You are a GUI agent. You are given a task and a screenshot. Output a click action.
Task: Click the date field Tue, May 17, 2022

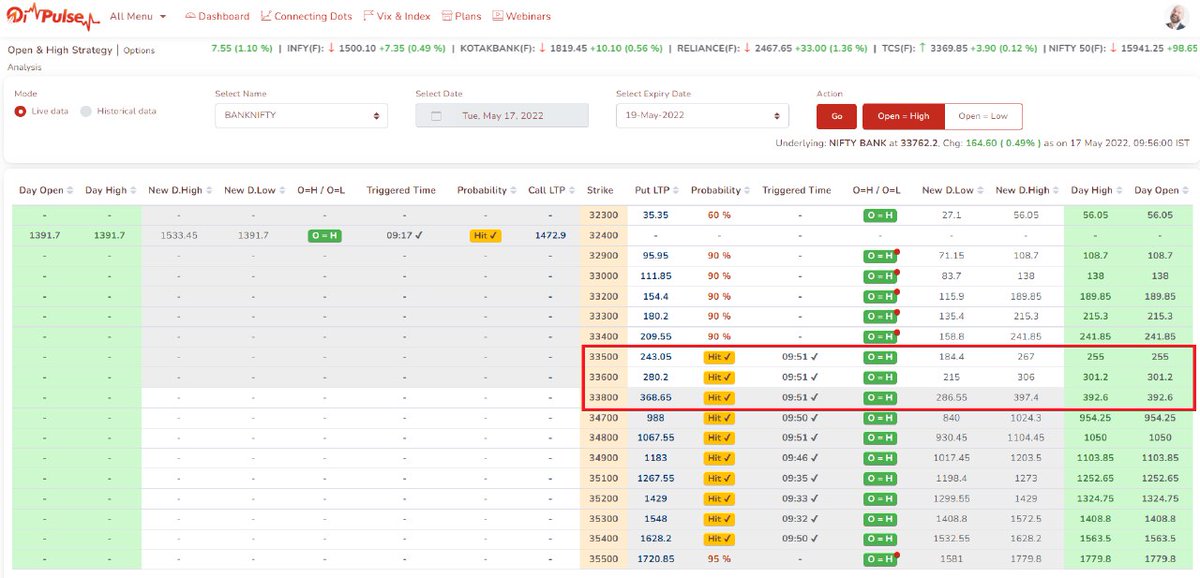[x=502, y=115]
